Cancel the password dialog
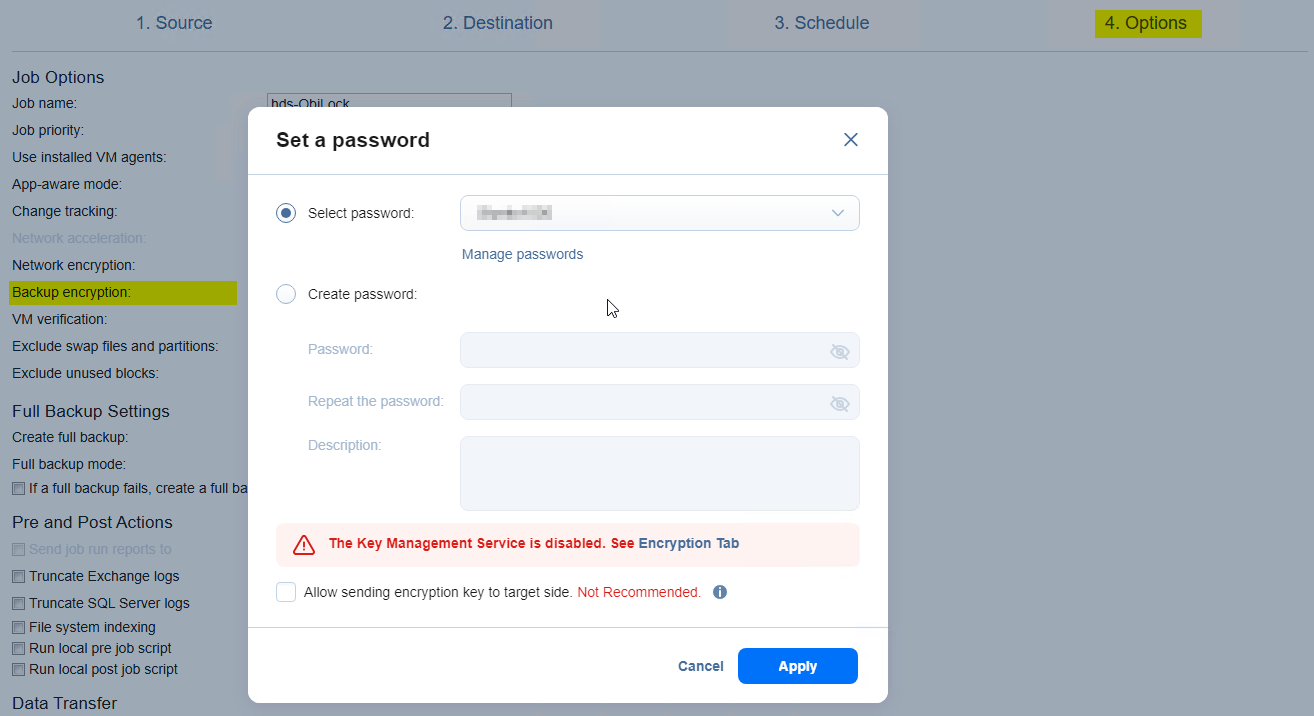 click(x=701, y=666)
